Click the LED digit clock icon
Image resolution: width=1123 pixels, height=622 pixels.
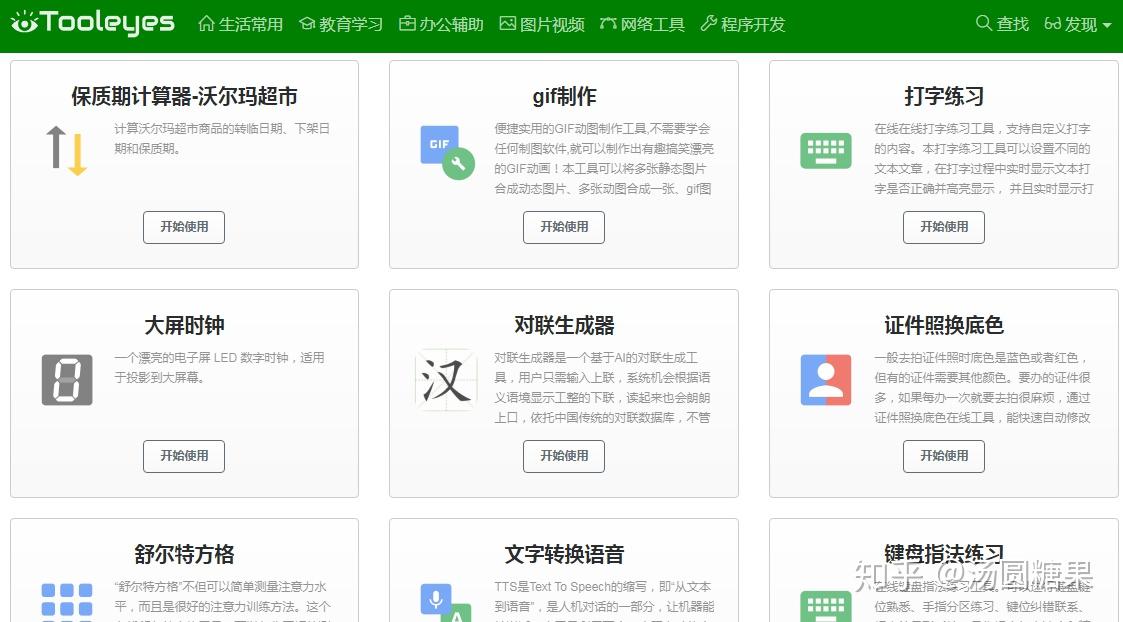click(x=67, y=380)
